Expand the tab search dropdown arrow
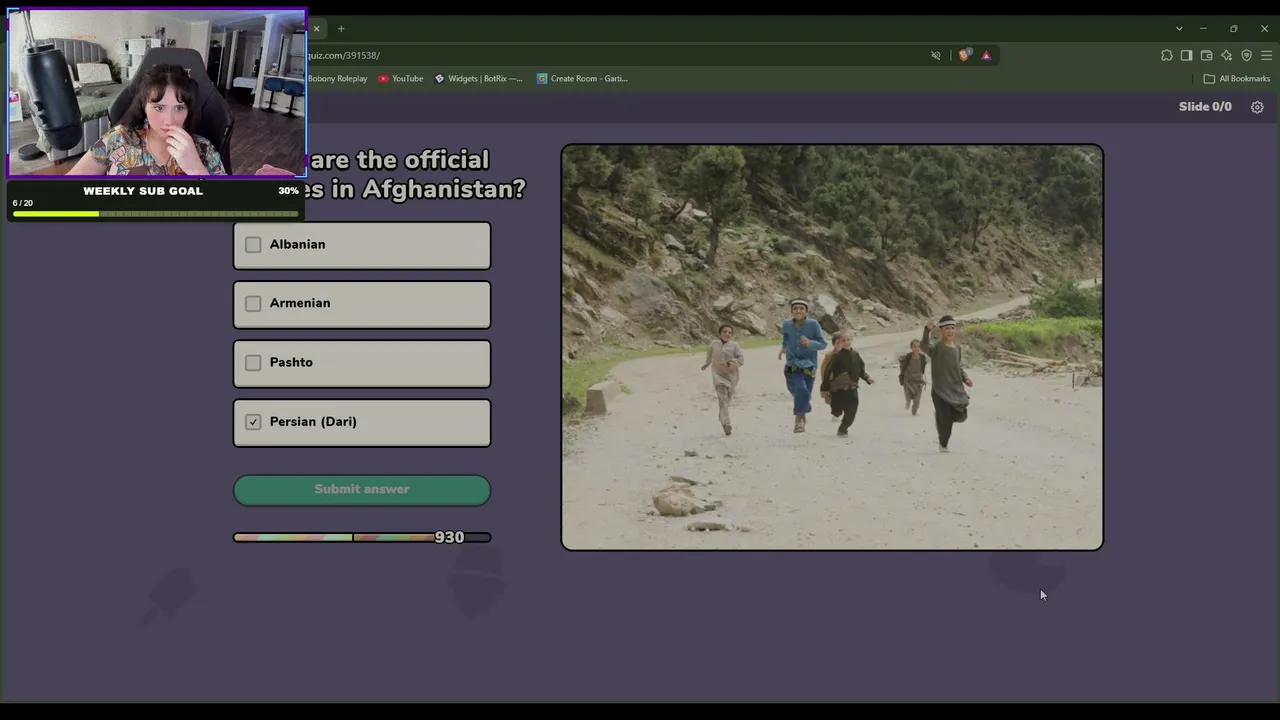The image size is (1280, 720). (x=1179, y=29)
